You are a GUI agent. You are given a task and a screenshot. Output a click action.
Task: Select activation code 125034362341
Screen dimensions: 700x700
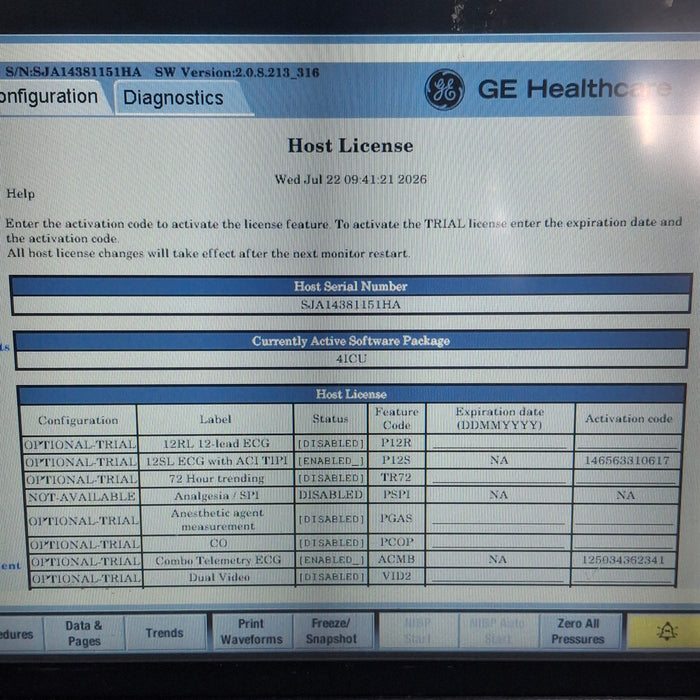[623, 559]
